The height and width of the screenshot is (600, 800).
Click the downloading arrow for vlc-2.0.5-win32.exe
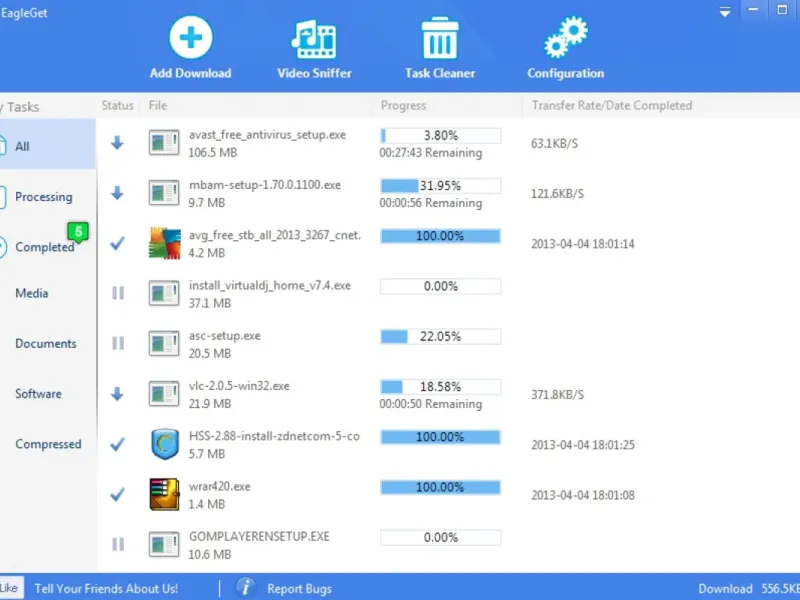pyautogui.click(x=117, y=394)
